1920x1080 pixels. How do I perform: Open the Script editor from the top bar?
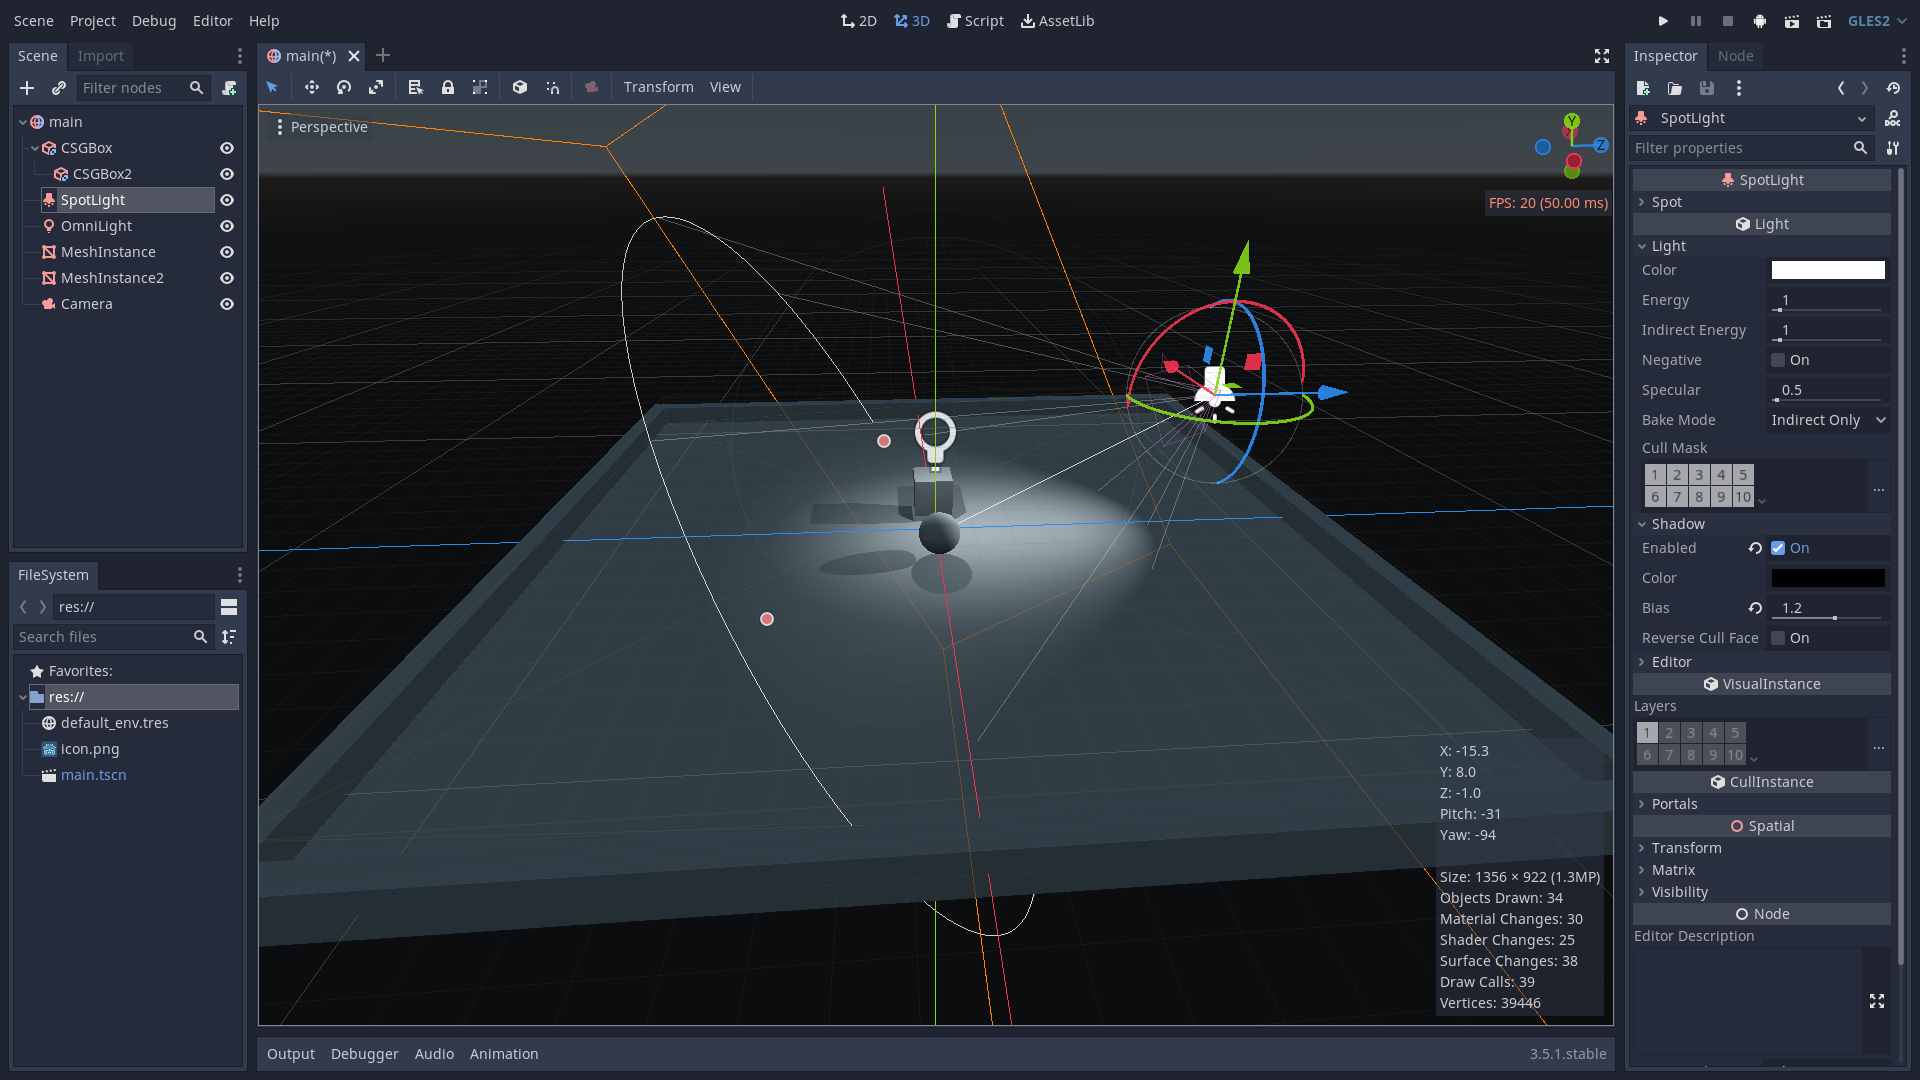click(x=975, y=20)
